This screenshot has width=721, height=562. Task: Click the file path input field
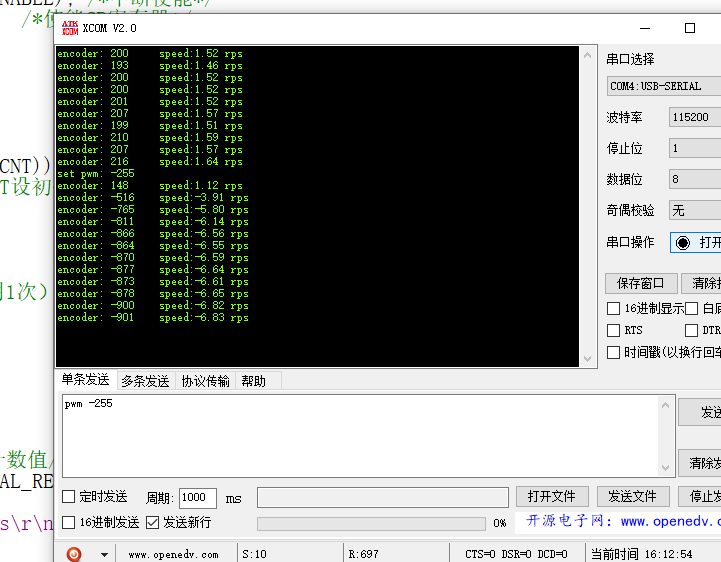click(383, 497)
